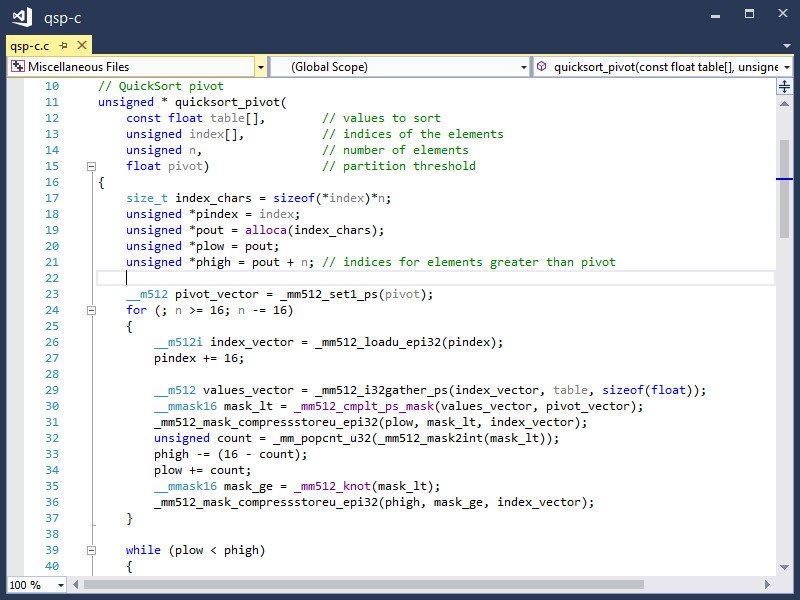The width and height of the screenshot is (800, 600).
Task: Click the Miscellaneous Files project icon
Action: coord(17,66)
